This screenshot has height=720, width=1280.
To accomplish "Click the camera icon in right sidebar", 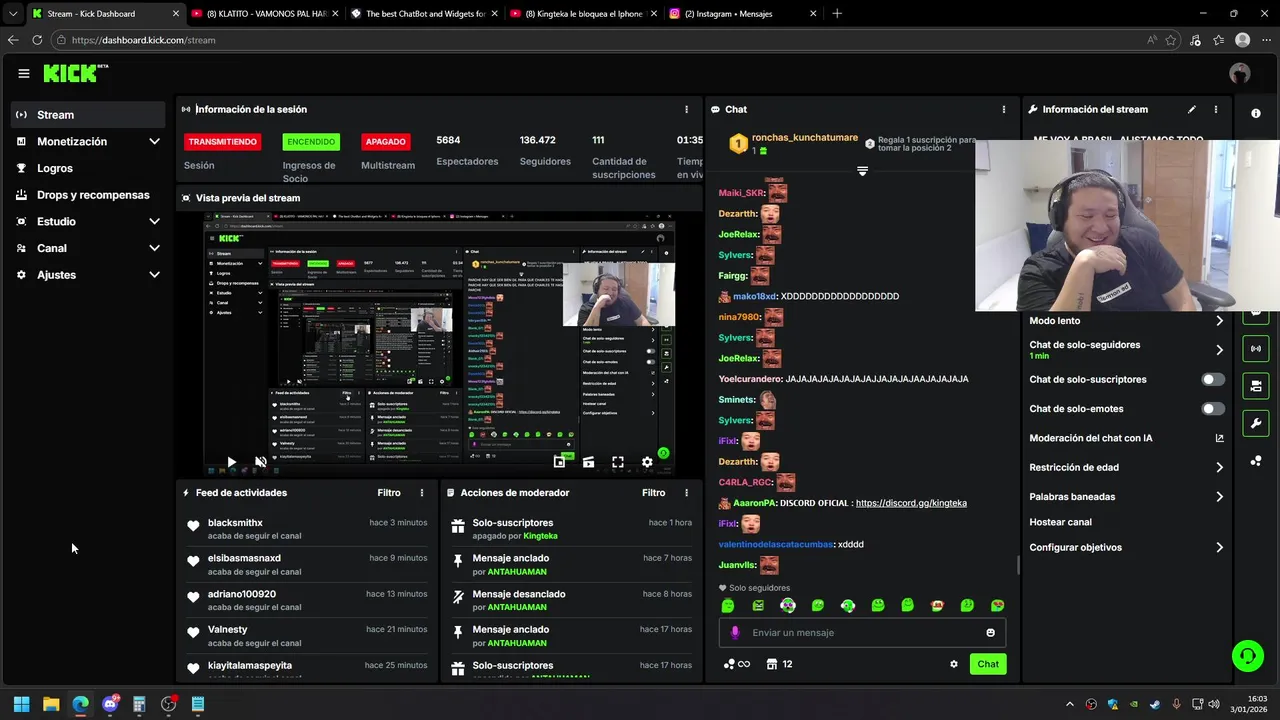I will click(x=1256, y=386).
